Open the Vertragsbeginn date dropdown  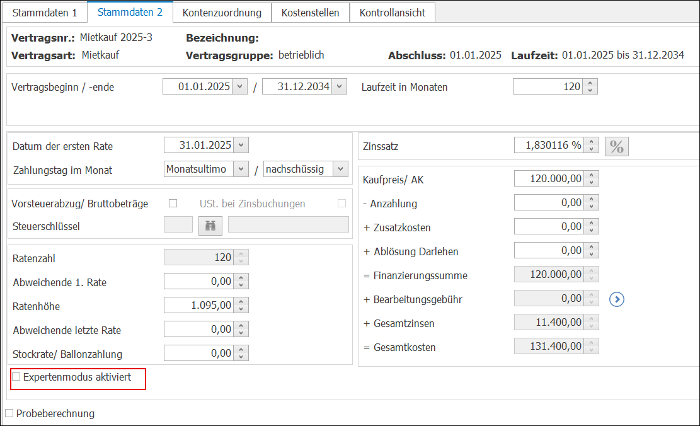click(x=240, y=87)
